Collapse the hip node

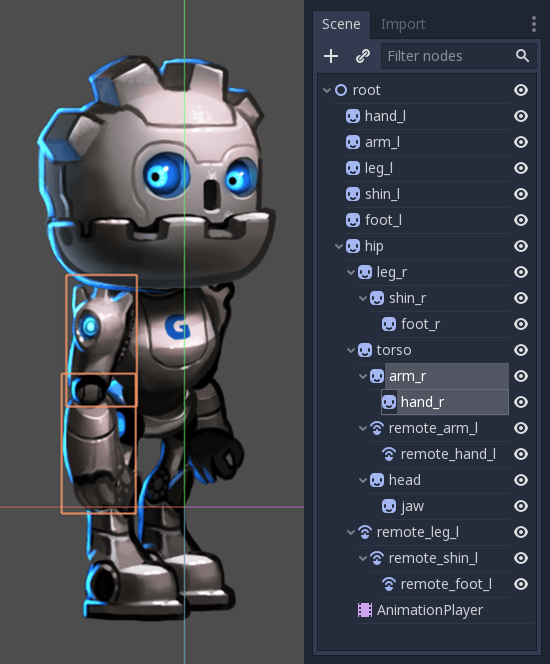coord(339,246)
